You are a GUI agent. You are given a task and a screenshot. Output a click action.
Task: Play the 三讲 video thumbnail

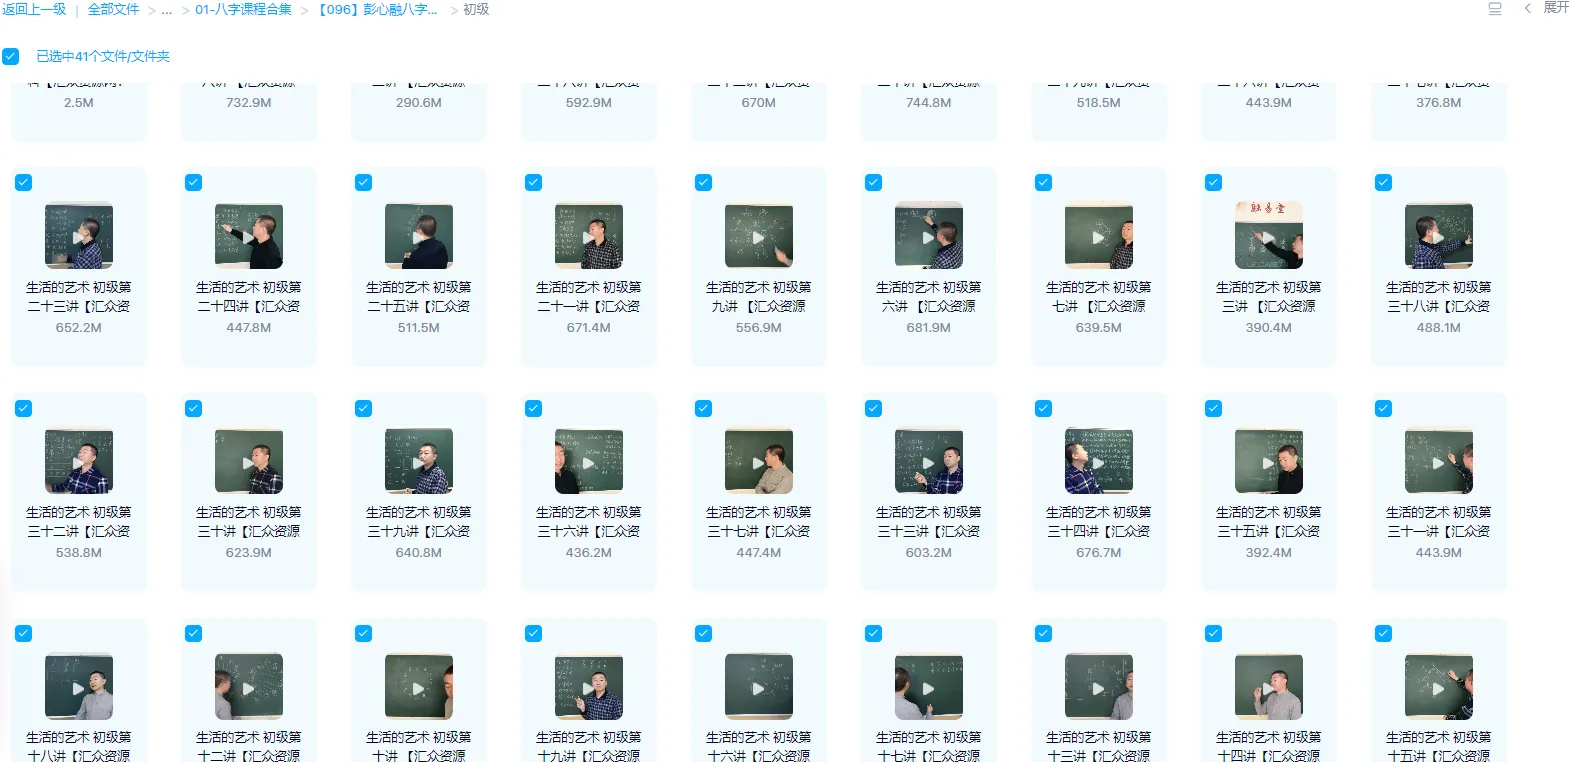(x=1269, y=236)
